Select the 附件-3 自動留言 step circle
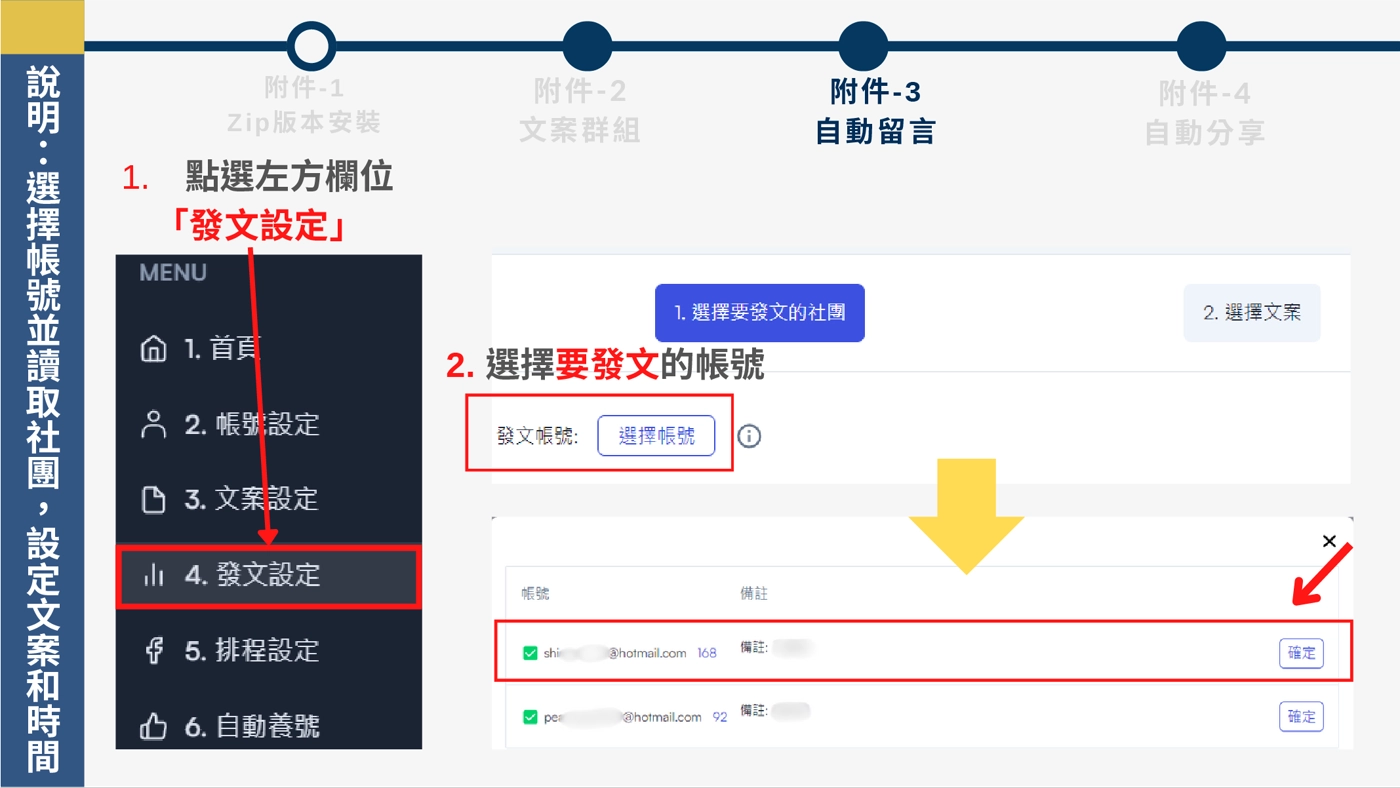Screen dimensions: 1400x788 pyautogui.click(x=863, y=46)
